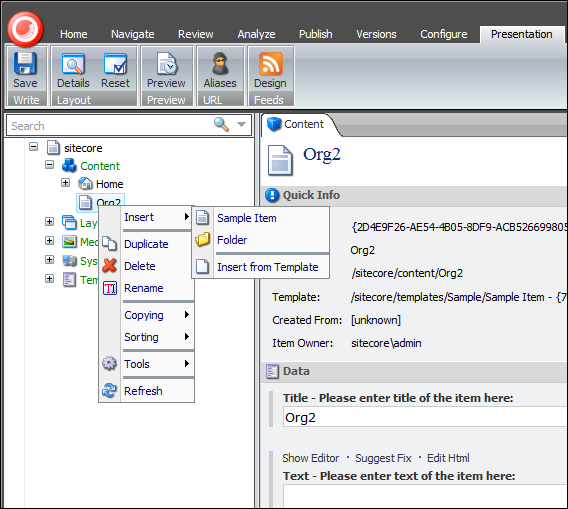Collapse the Content tree node

50,165
